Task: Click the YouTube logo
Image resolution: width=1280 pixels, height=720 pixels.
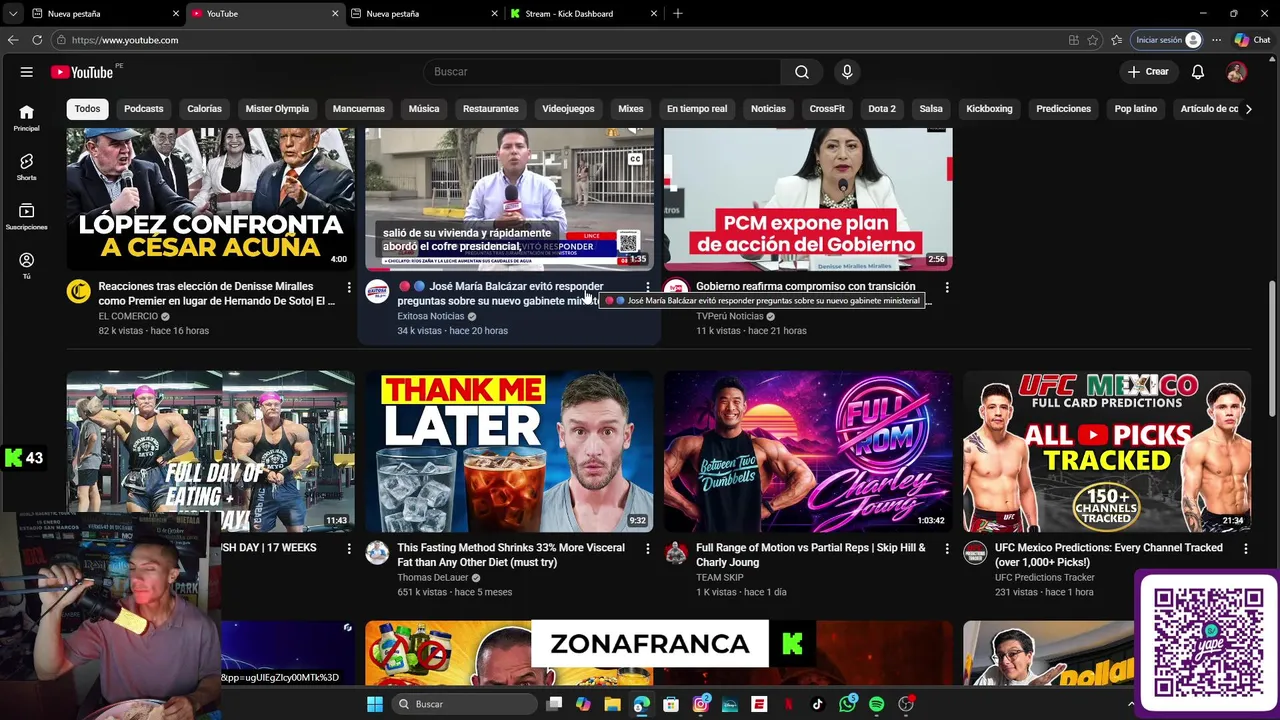Action: pos(82,72)
